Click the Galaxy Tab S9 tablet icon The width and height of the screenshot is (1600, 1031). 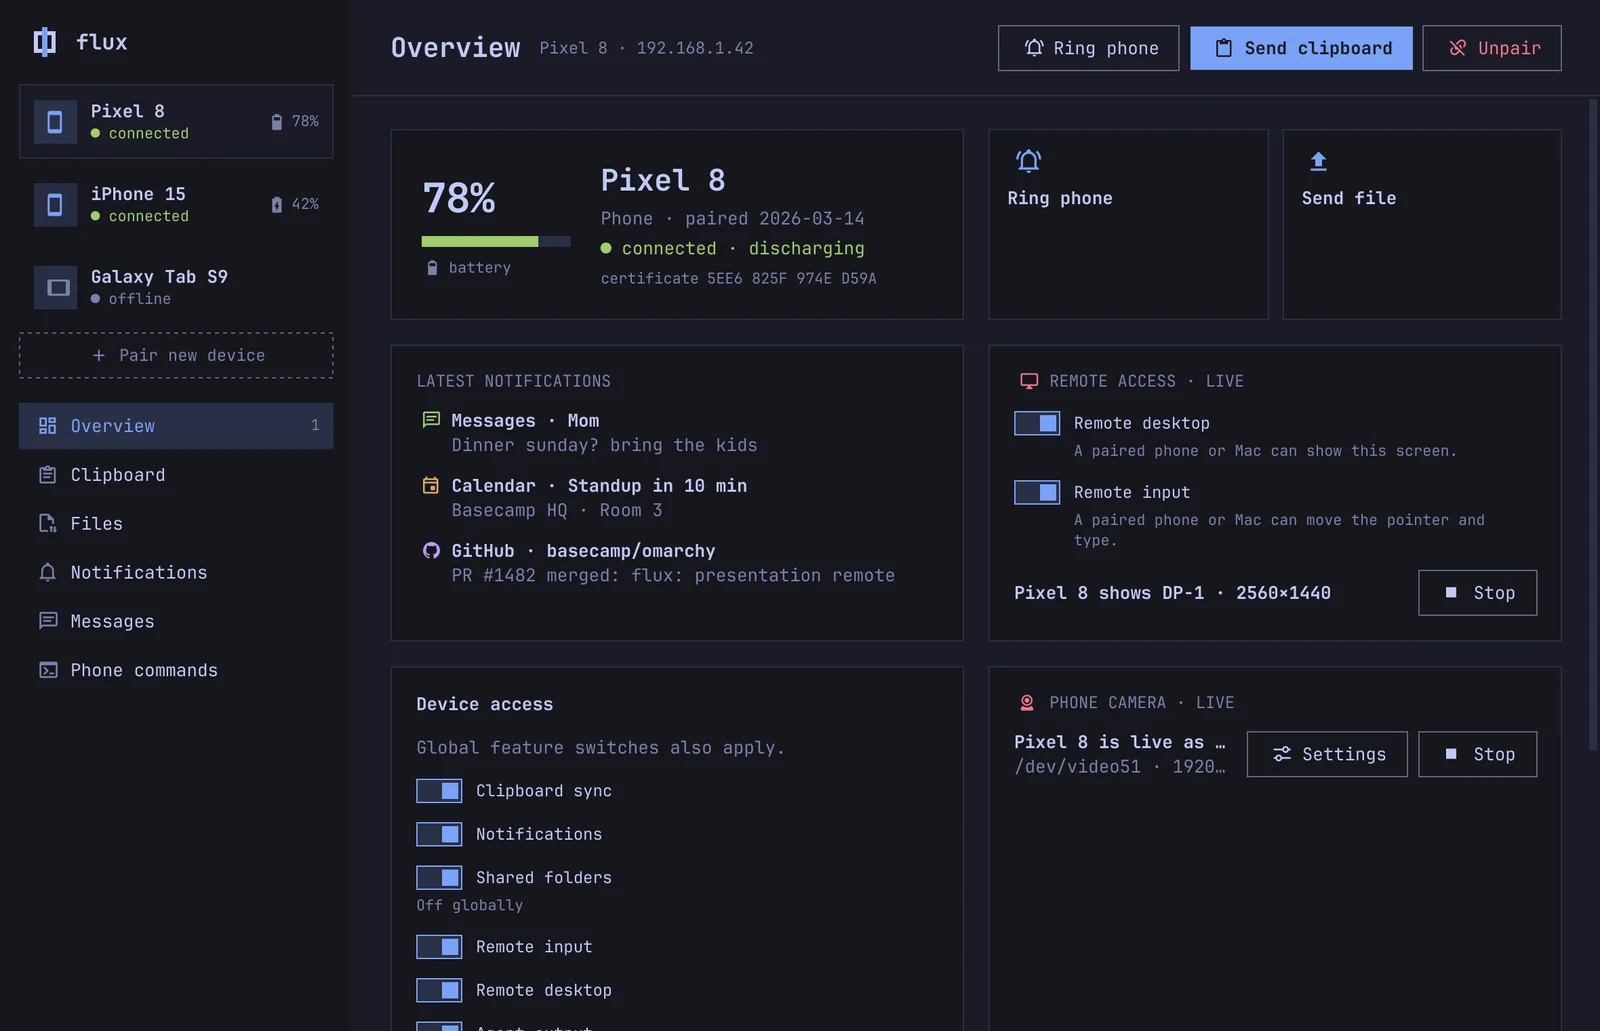tap(55, 288)
